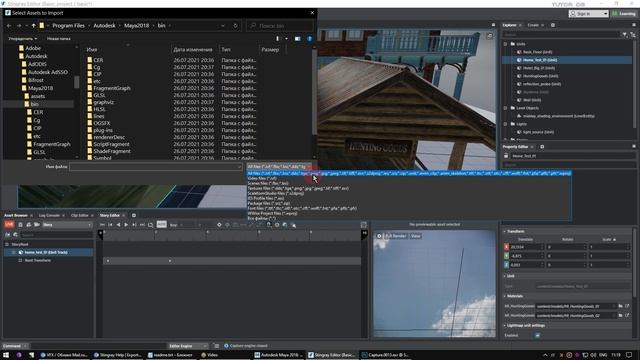640x360 pixels.
Task: Click the Autodesk breadcrumb segment
Action: pyautogui.click(x=104, y=25)
